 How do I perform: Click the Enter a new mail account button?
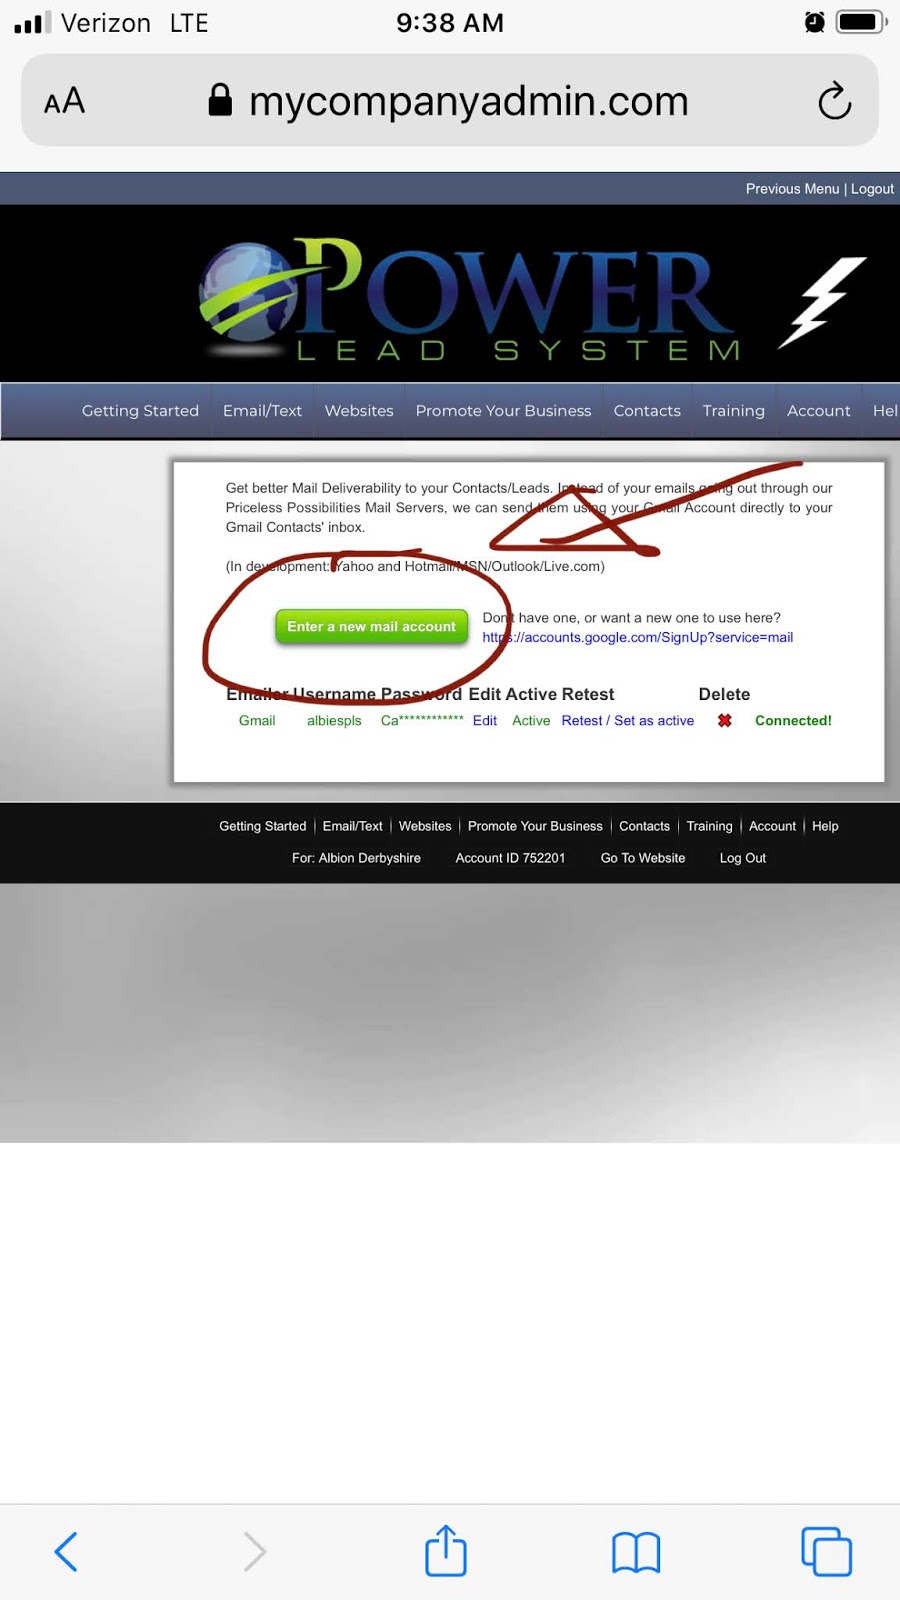371,627
